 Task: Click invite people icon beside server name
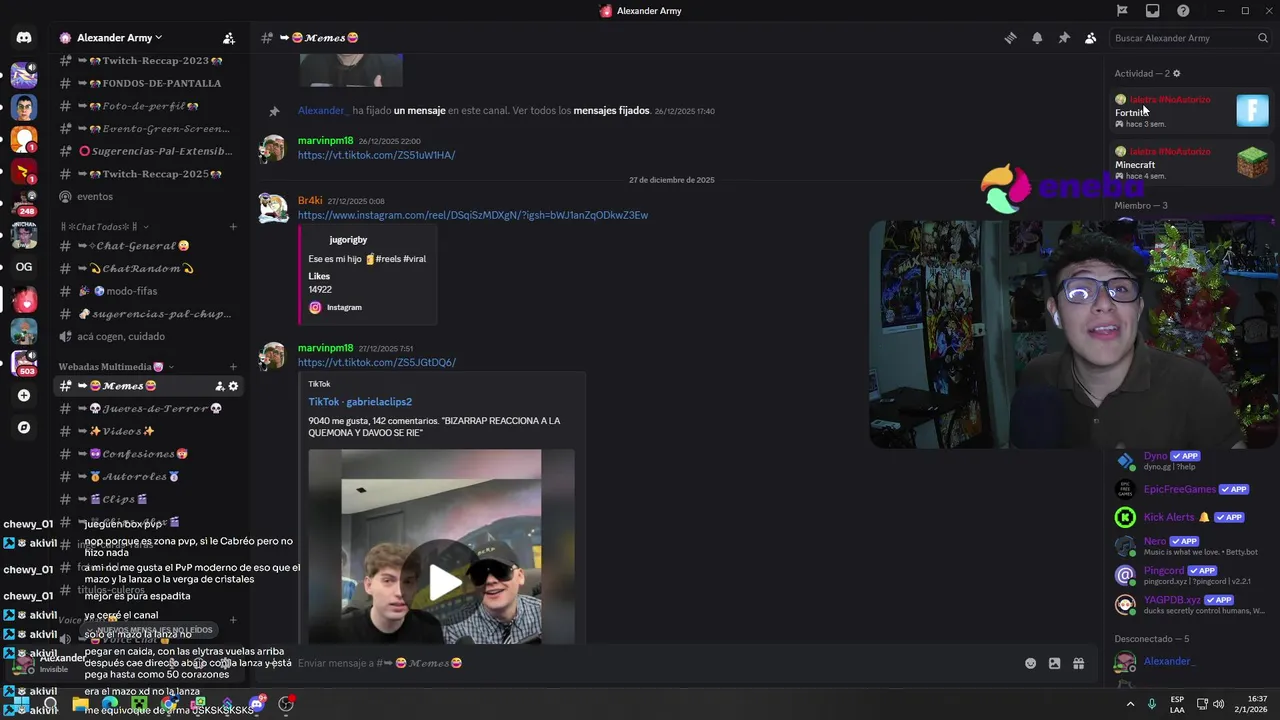pyautogui.click(x=229, y=38)
